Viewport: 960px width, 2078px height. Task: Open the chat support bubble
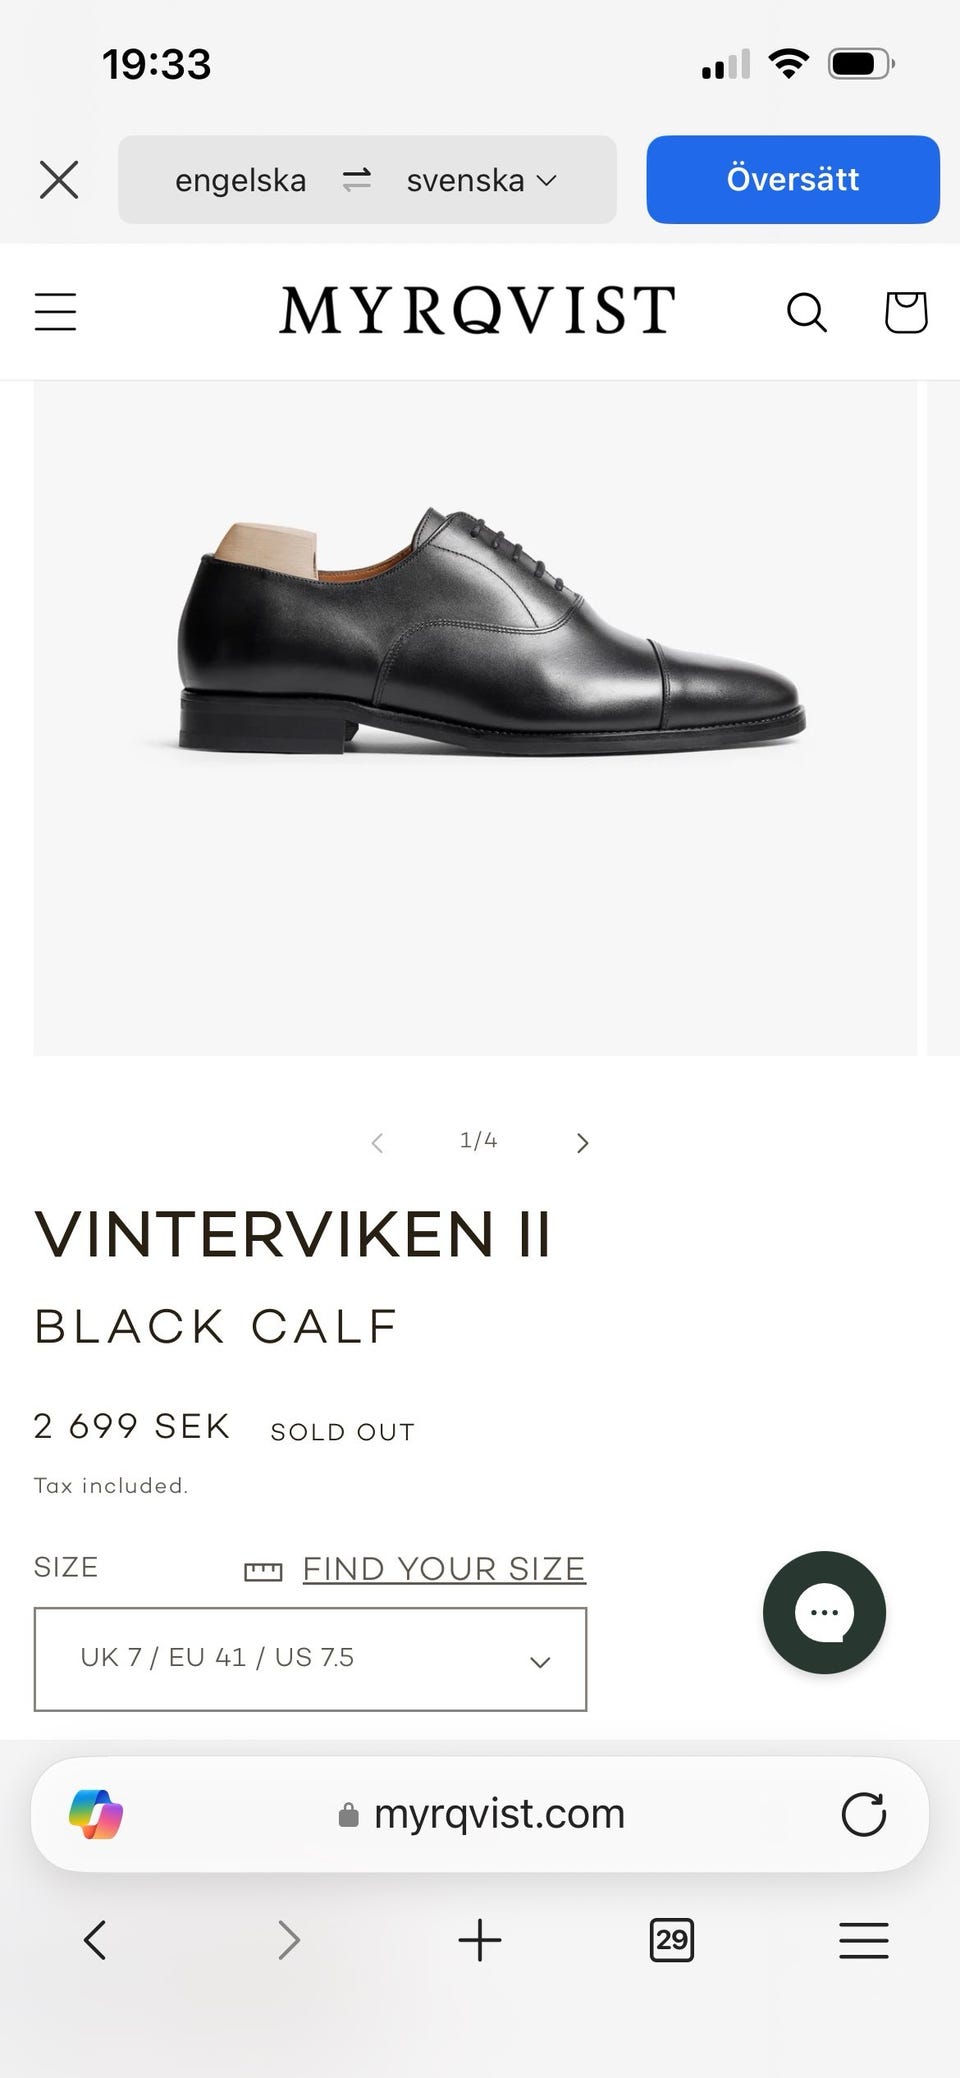coord(824,1612)
